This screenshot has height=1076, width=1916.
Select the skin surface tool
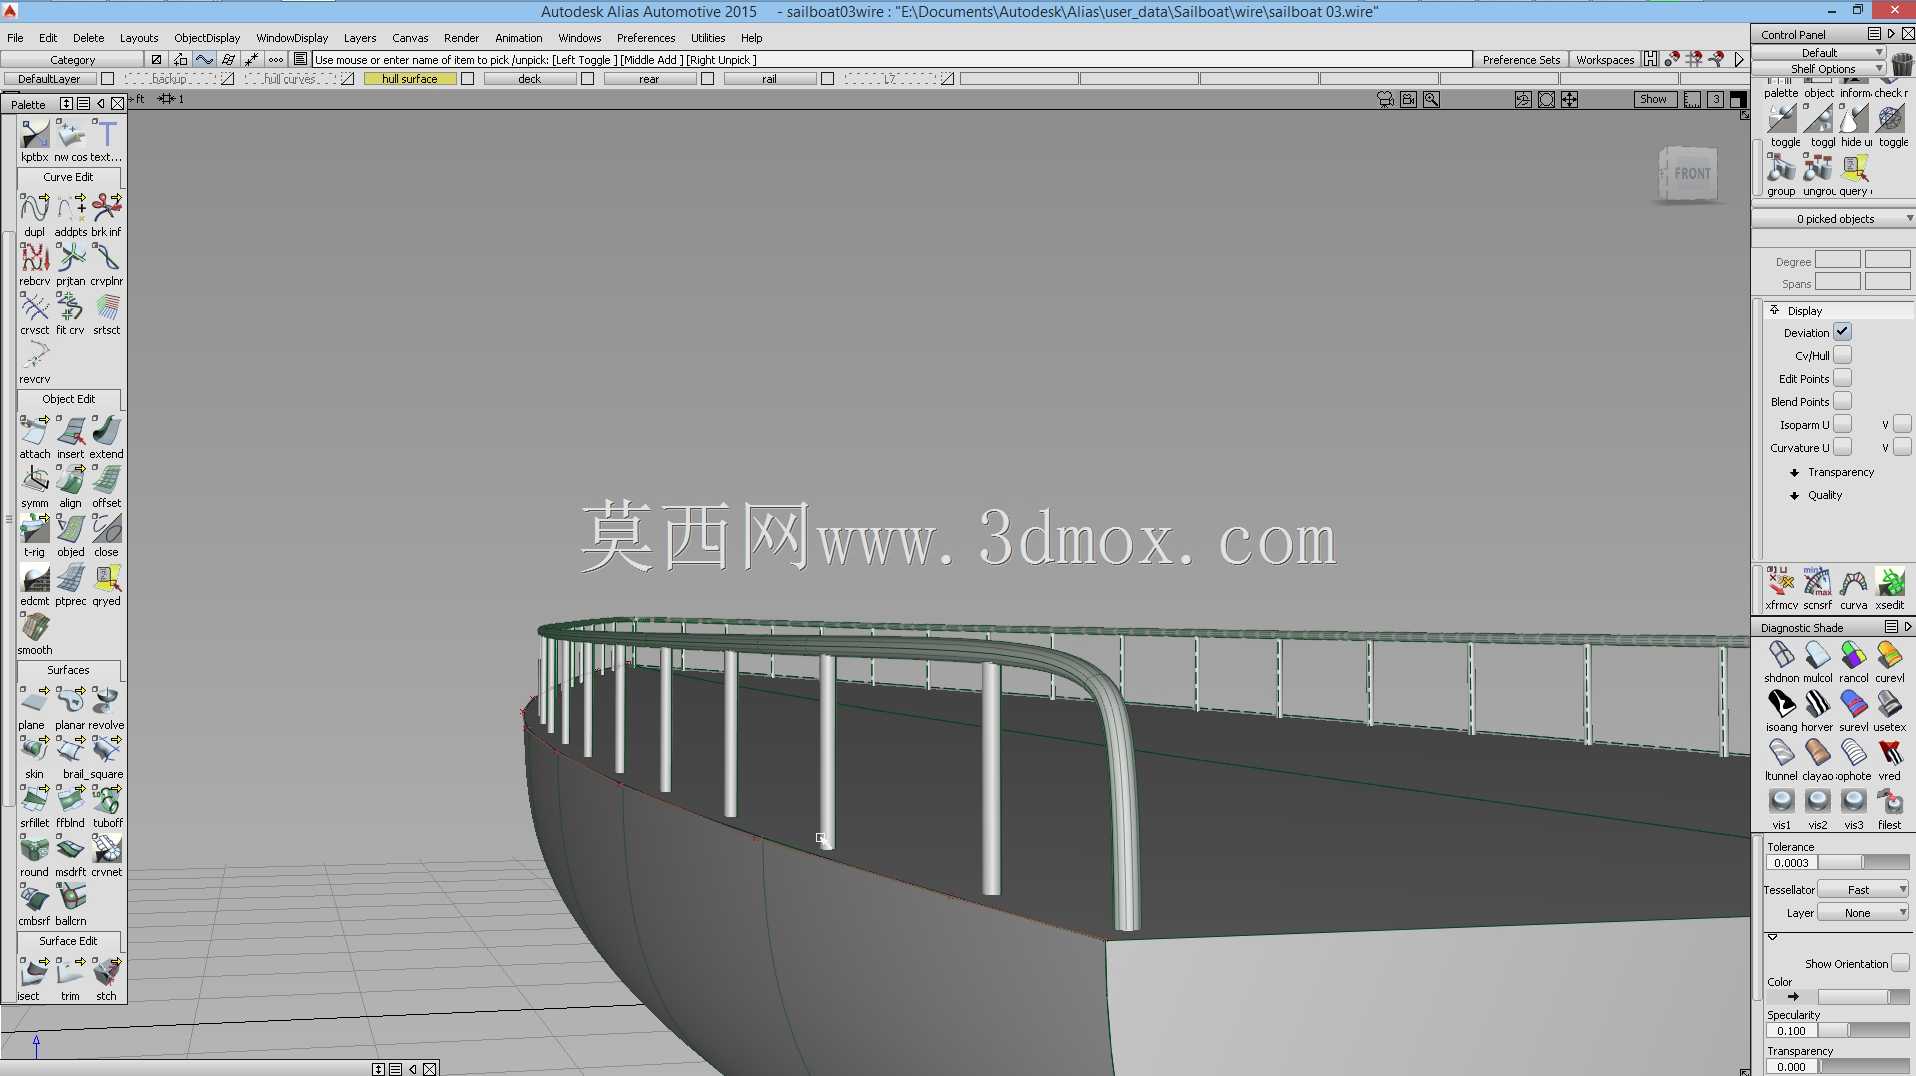[x=34, y=751]
